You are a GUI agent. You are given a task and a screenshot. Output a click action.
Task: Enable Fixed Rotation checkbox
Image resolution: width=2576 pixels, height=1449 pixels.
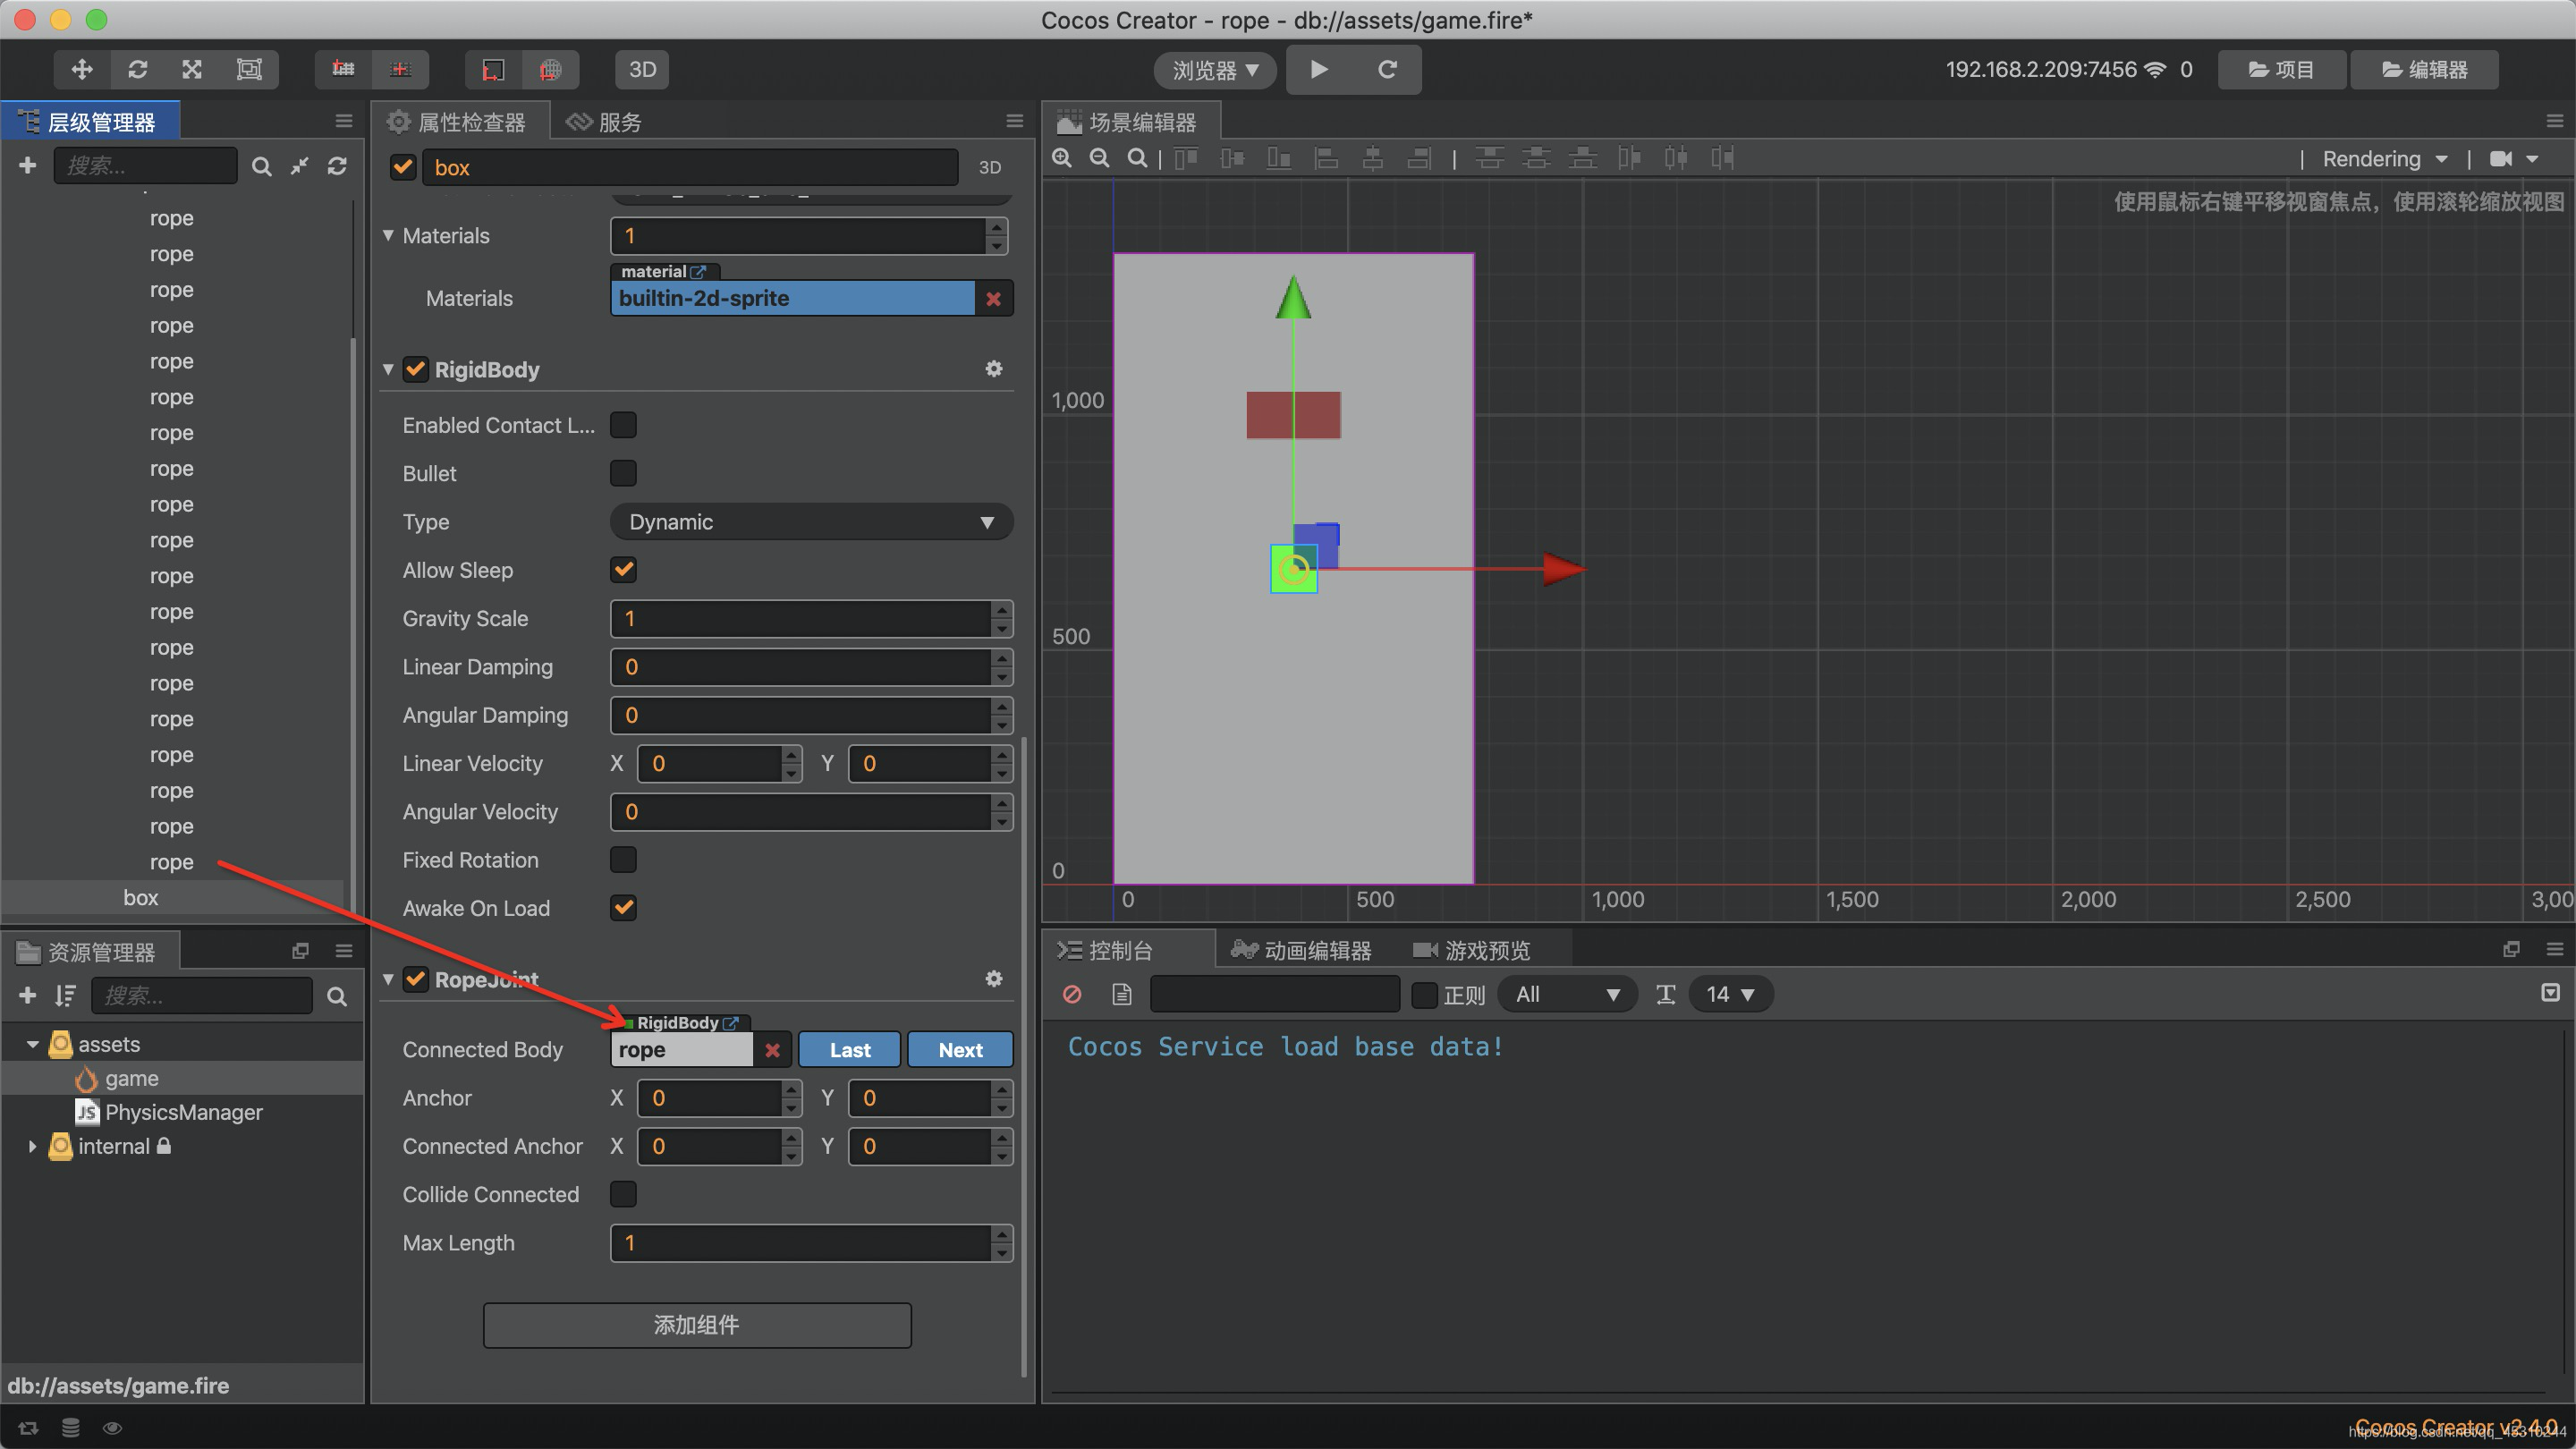623,858
